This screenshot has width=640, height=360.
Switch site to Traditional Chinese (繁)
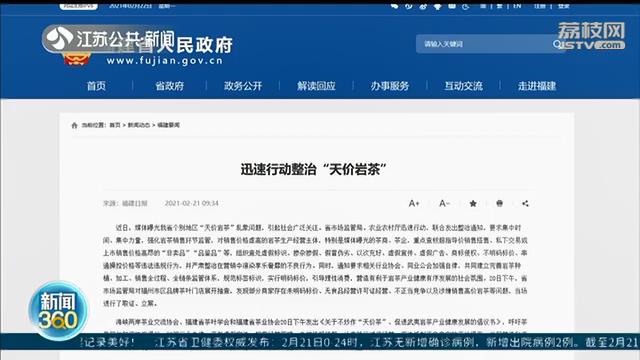[x=500, y=6]
